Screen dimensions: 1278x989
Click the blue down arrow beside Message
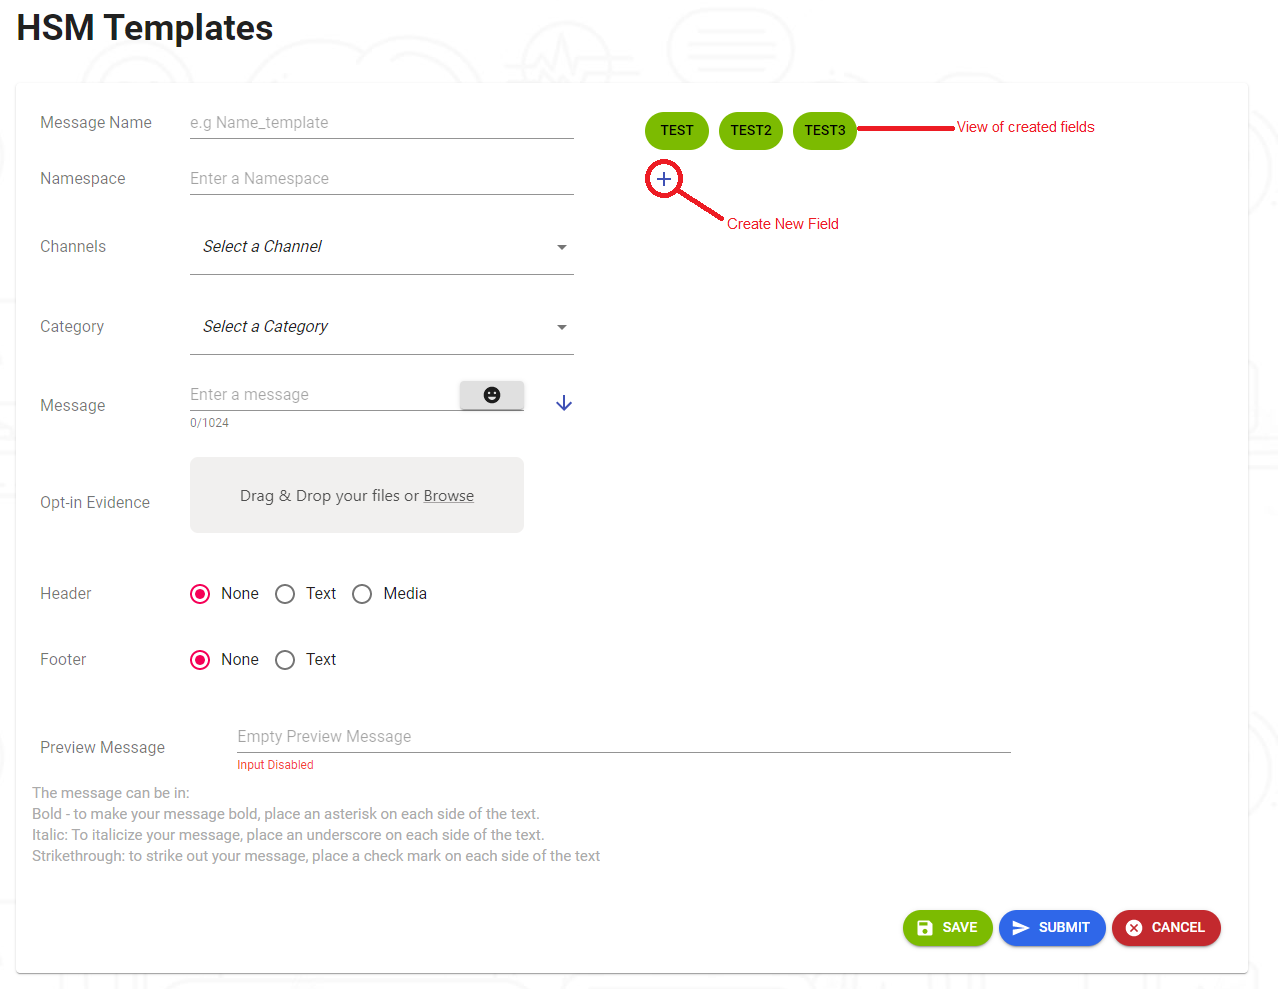pyautogui.click(x=564, y=403)
